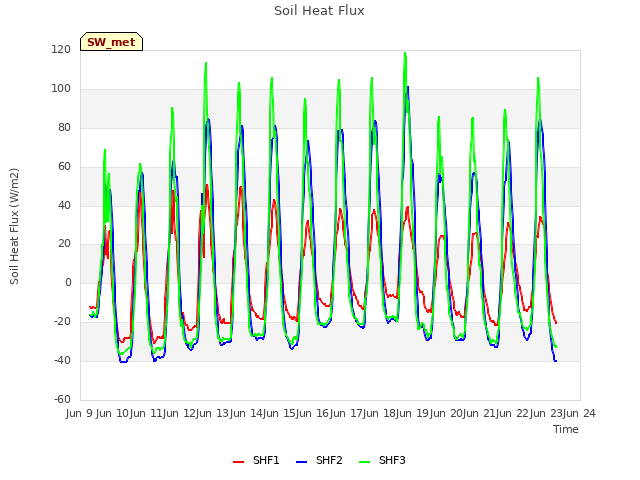Click the x-axis title Time
Viewport: 640px width, 480px height.
tap(565, 429)
